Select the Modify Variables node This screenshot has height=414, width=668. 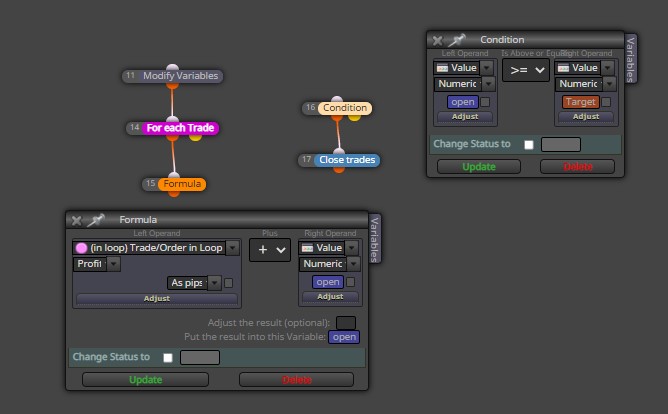pos(180,76)
